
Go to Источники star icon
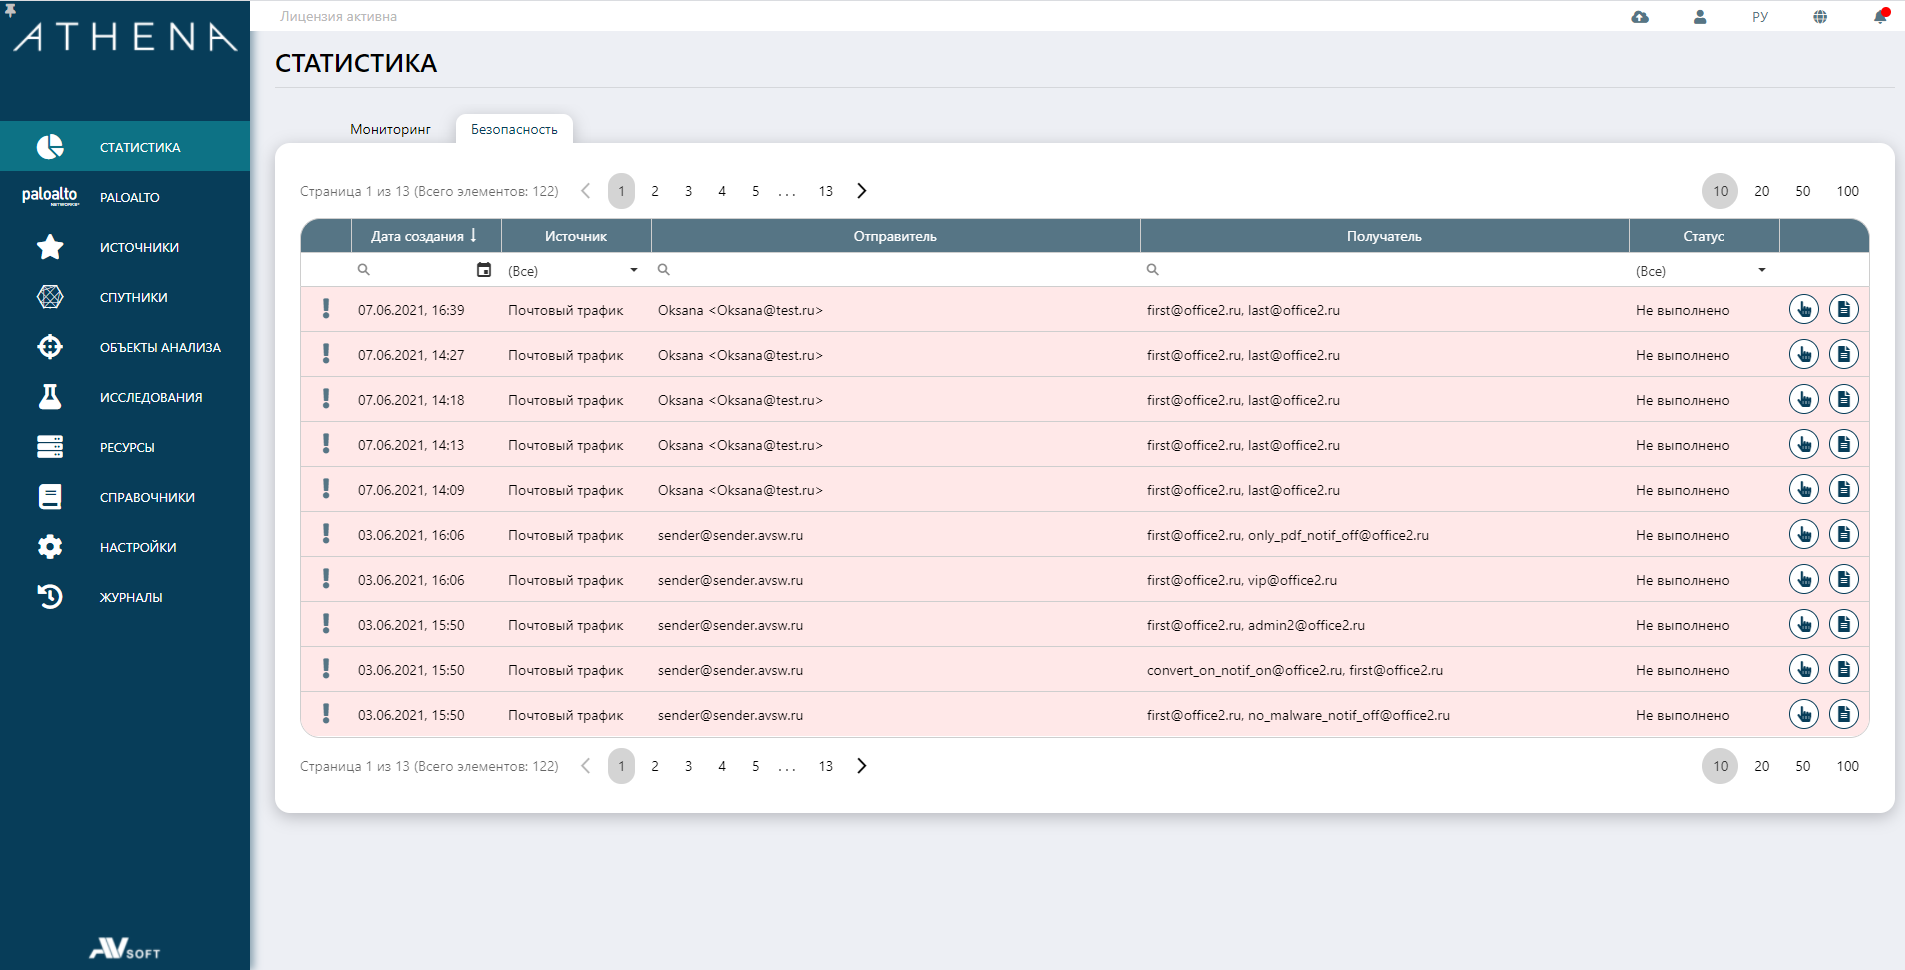(x=50, y=247)
